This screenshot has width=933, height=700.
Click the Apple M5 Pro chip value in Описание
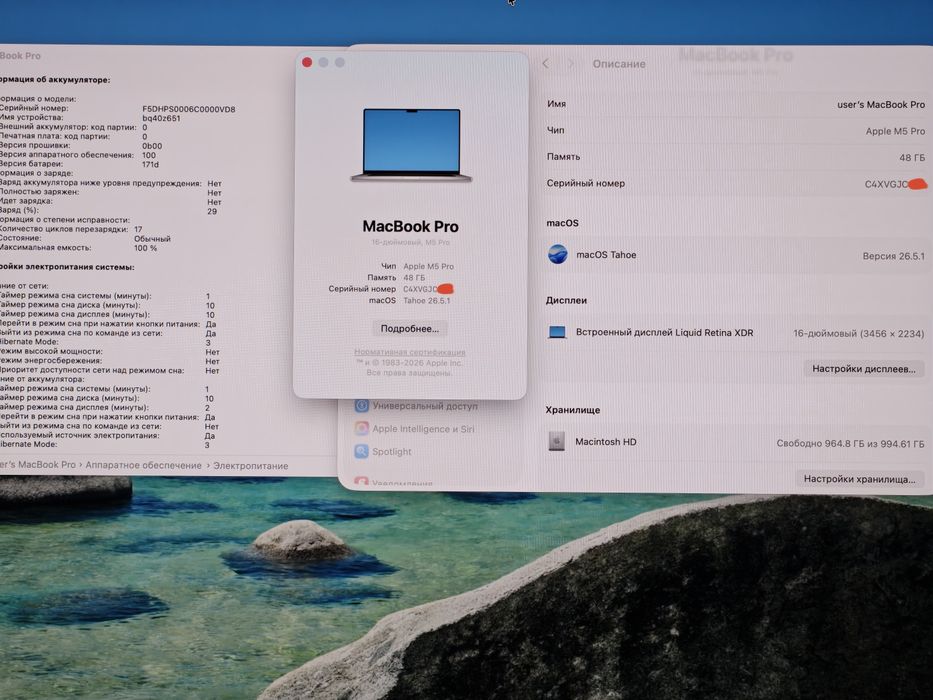(895, 132)
